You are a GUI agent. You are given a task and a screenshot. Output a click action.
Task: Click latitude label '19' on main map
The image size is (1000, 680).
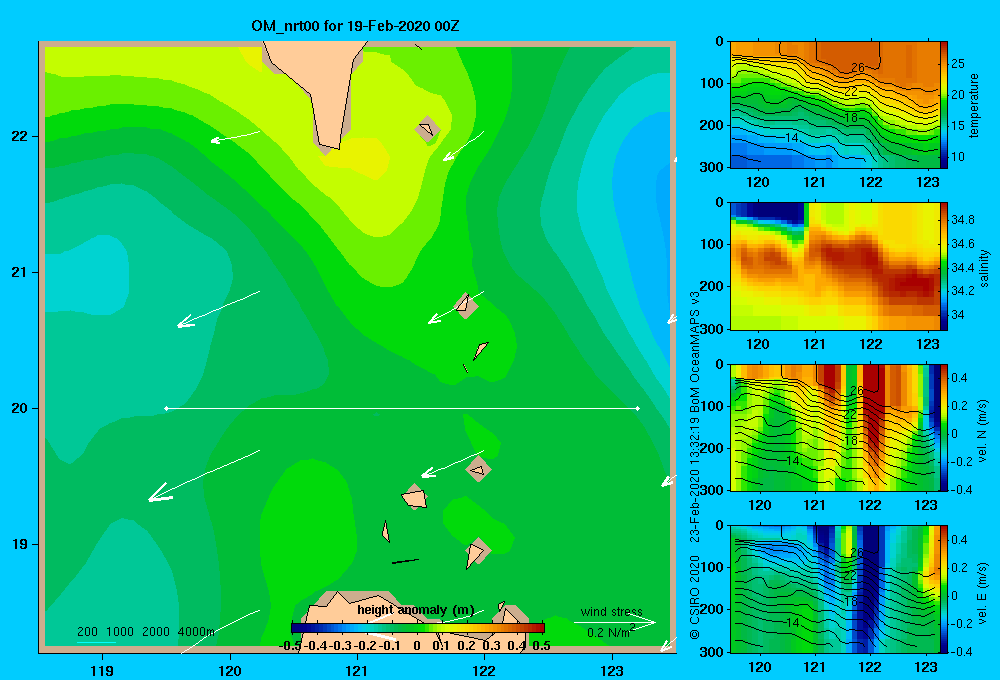pyautogui.click(x=20, y=544)
